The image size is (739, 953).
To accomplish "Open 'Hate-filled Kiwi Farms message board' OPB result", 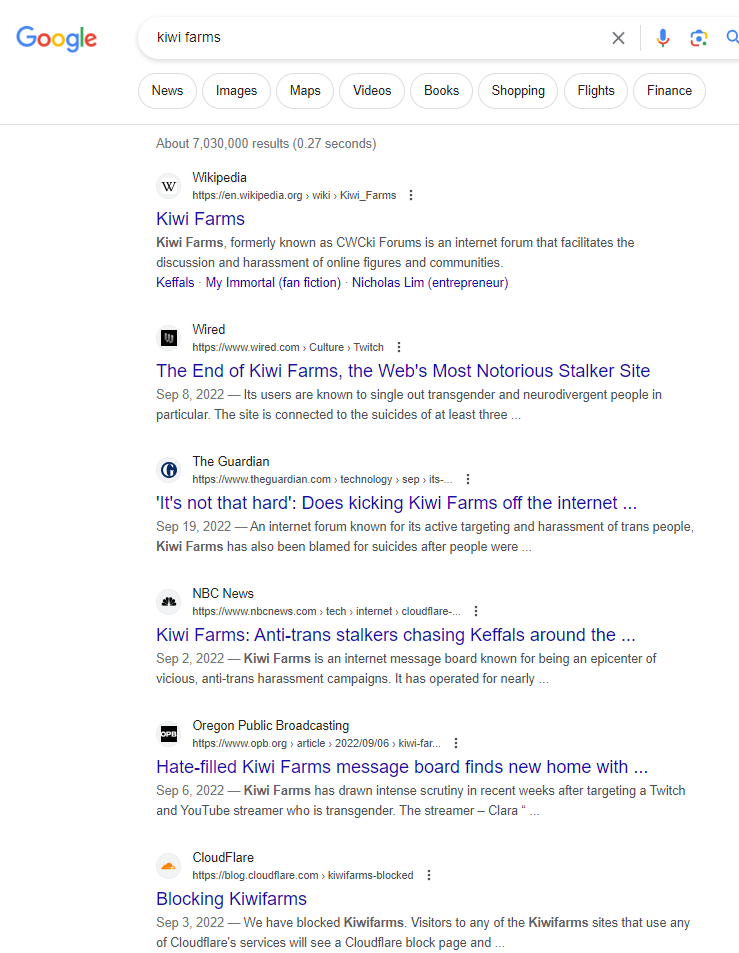I will click(402, 766).
